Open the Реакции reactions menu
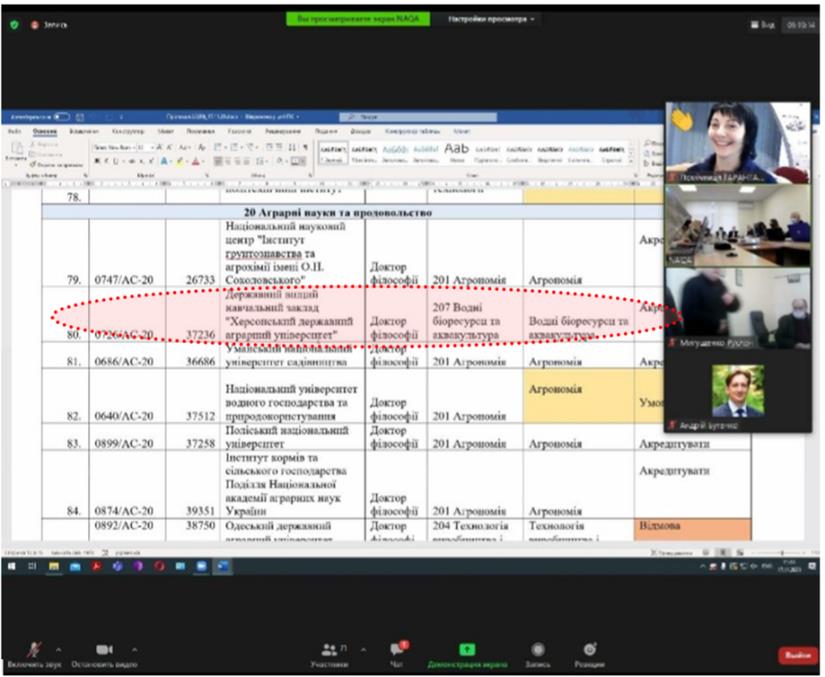Screen dimensions: 825x677 click(x=589, y=655)
